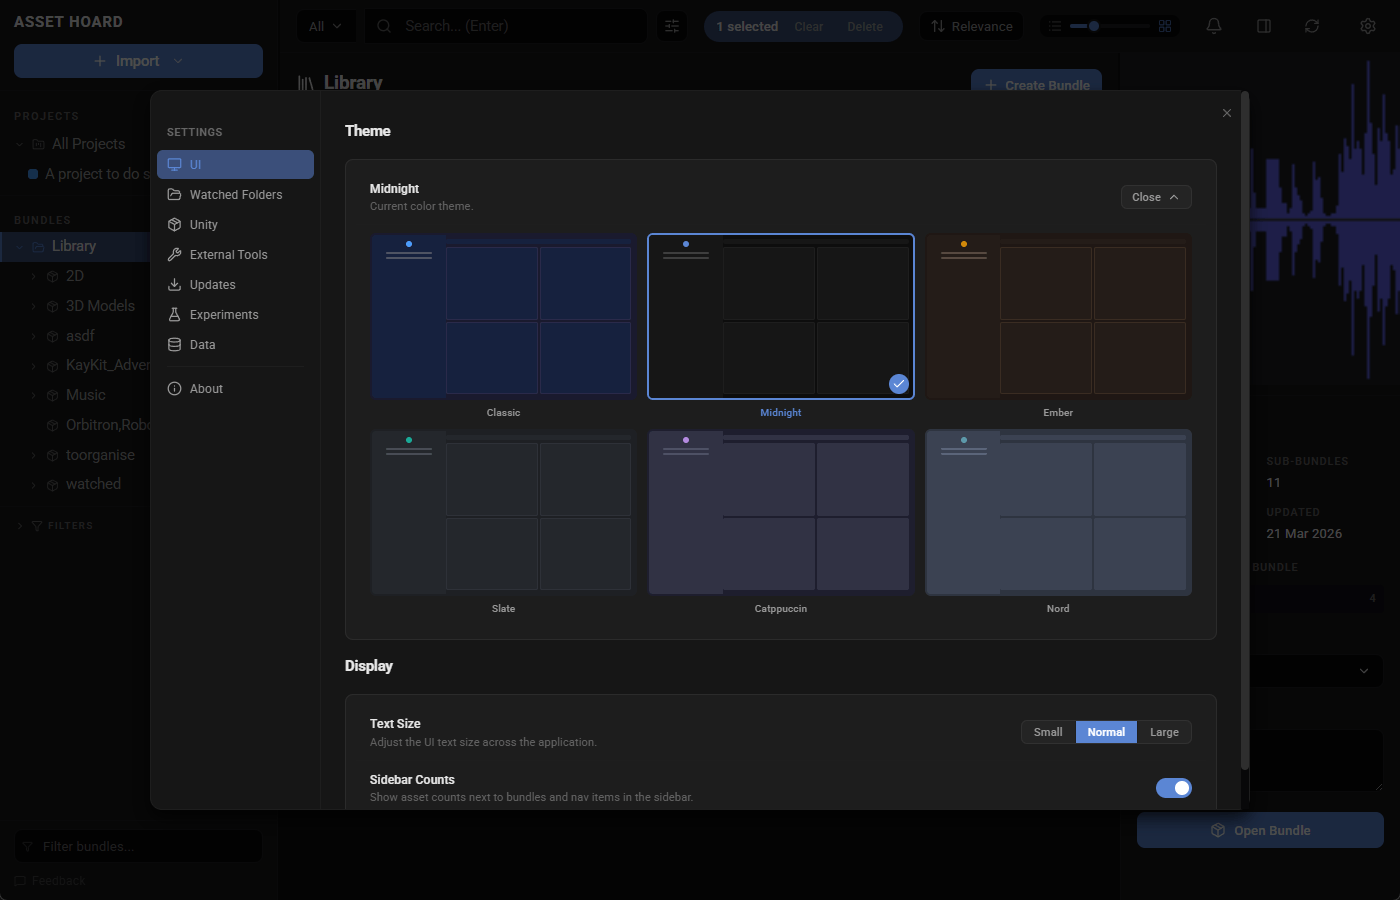Screen dimensions: 1400x900
Task: Click the notifications bell icon
Action: (x=1213, y=26)
